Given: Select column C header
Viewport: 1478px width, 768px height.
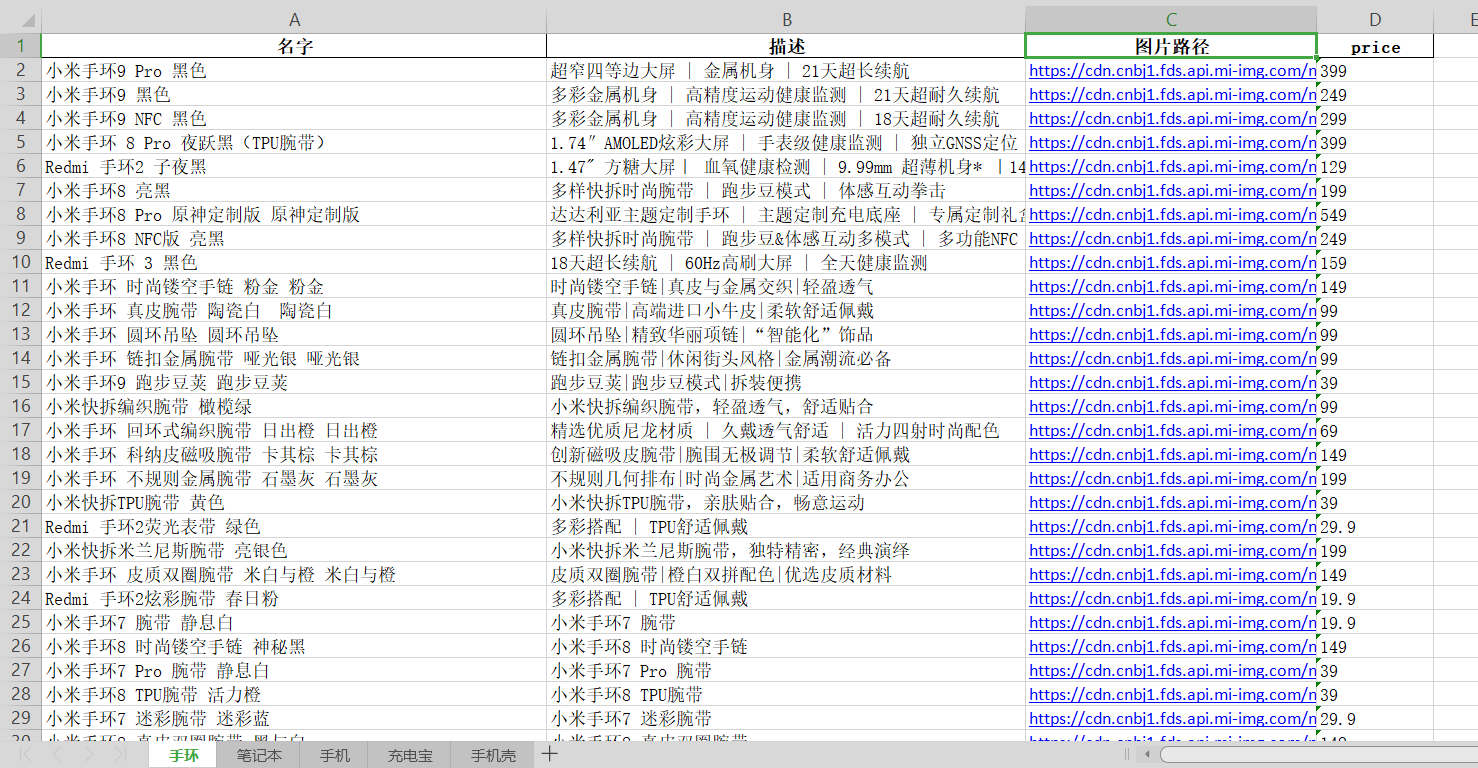Looking at the screenshot, I should point(1171,20).
